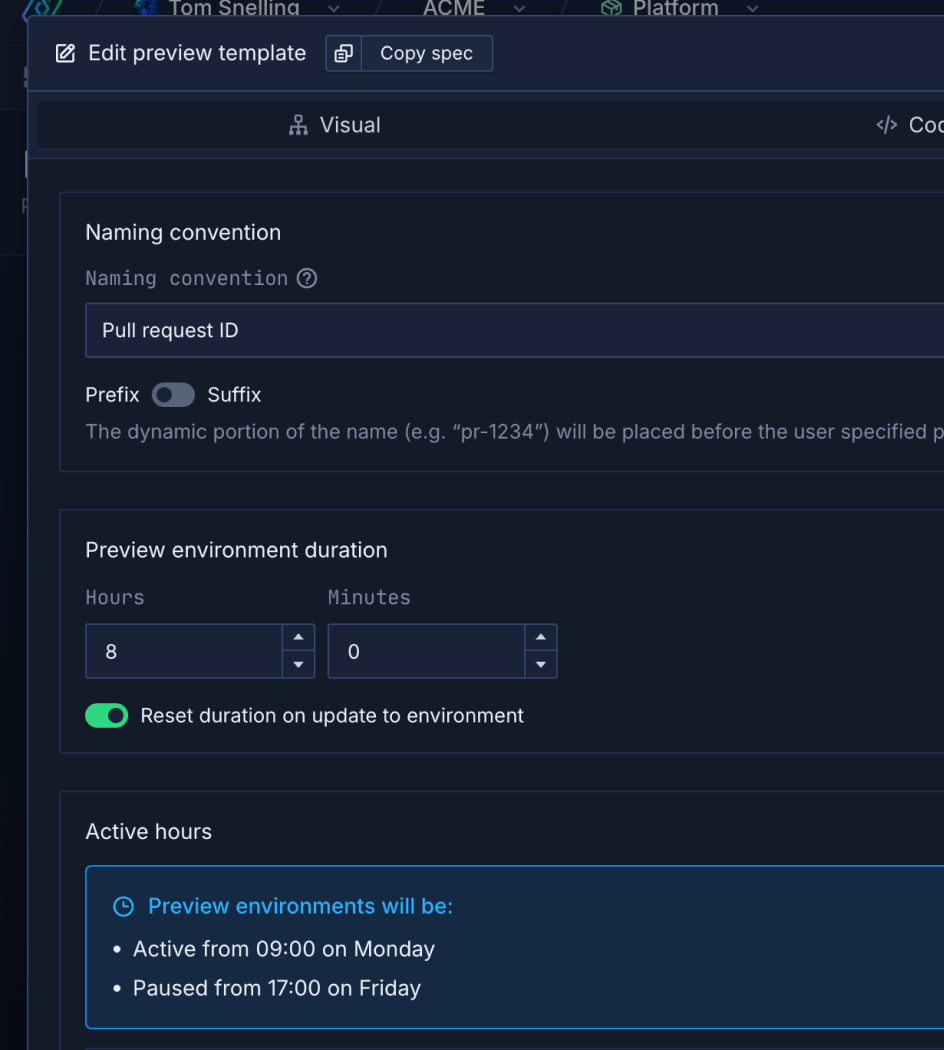Click the copy icon beside Copy spec
Image resolution: width=944 pixels, height=1050 pixels.
(343, 54)
